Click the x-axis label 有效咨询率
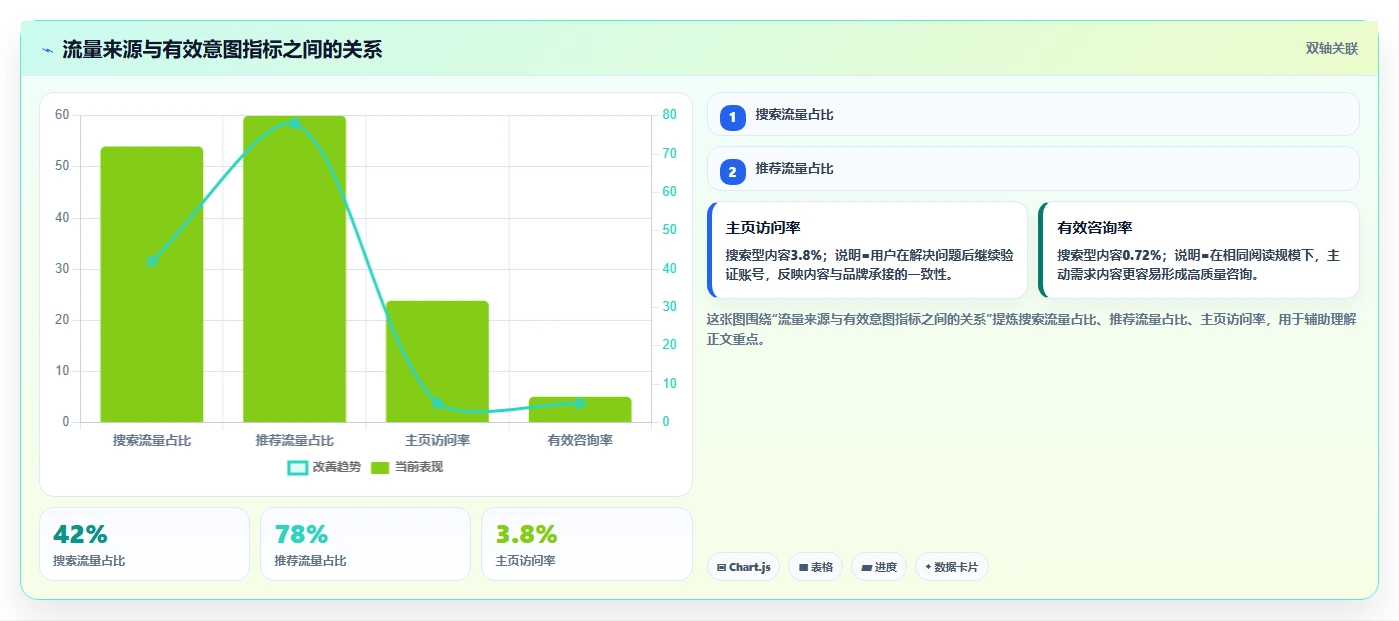The height and width of the screenshot is (621, 1399). tap(580, 440)
